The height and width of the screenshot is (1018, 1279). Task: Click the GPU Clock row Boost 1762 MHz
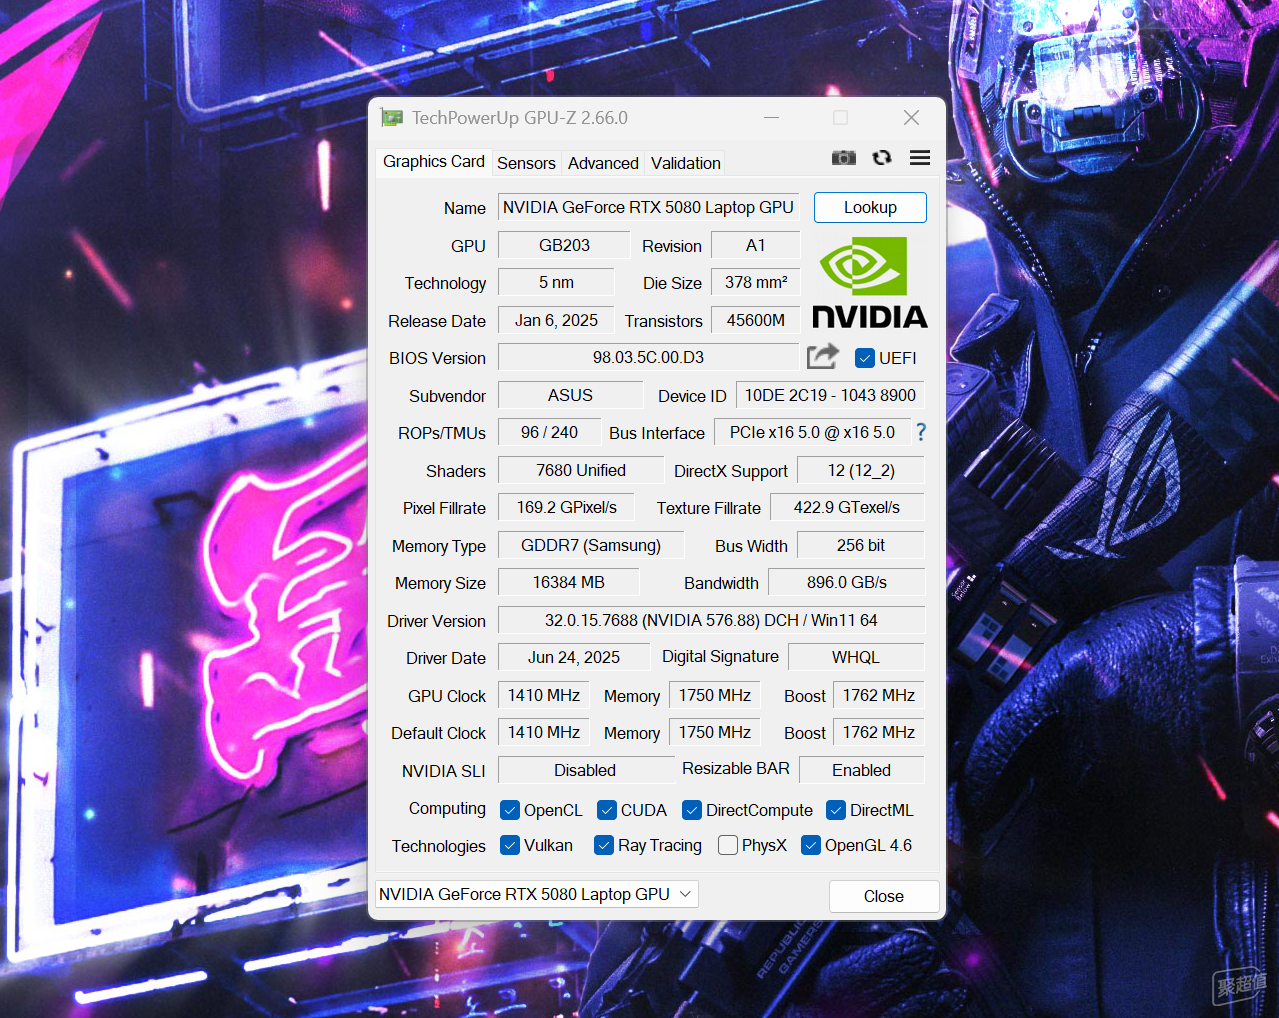[x=879, y=695]
